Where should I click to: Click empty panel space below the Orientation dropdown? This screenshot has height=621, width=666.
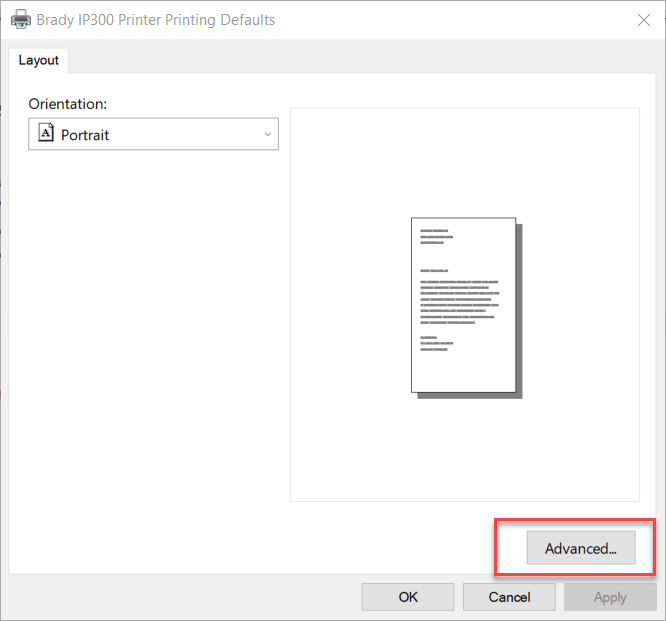click(x=150, y=350)
